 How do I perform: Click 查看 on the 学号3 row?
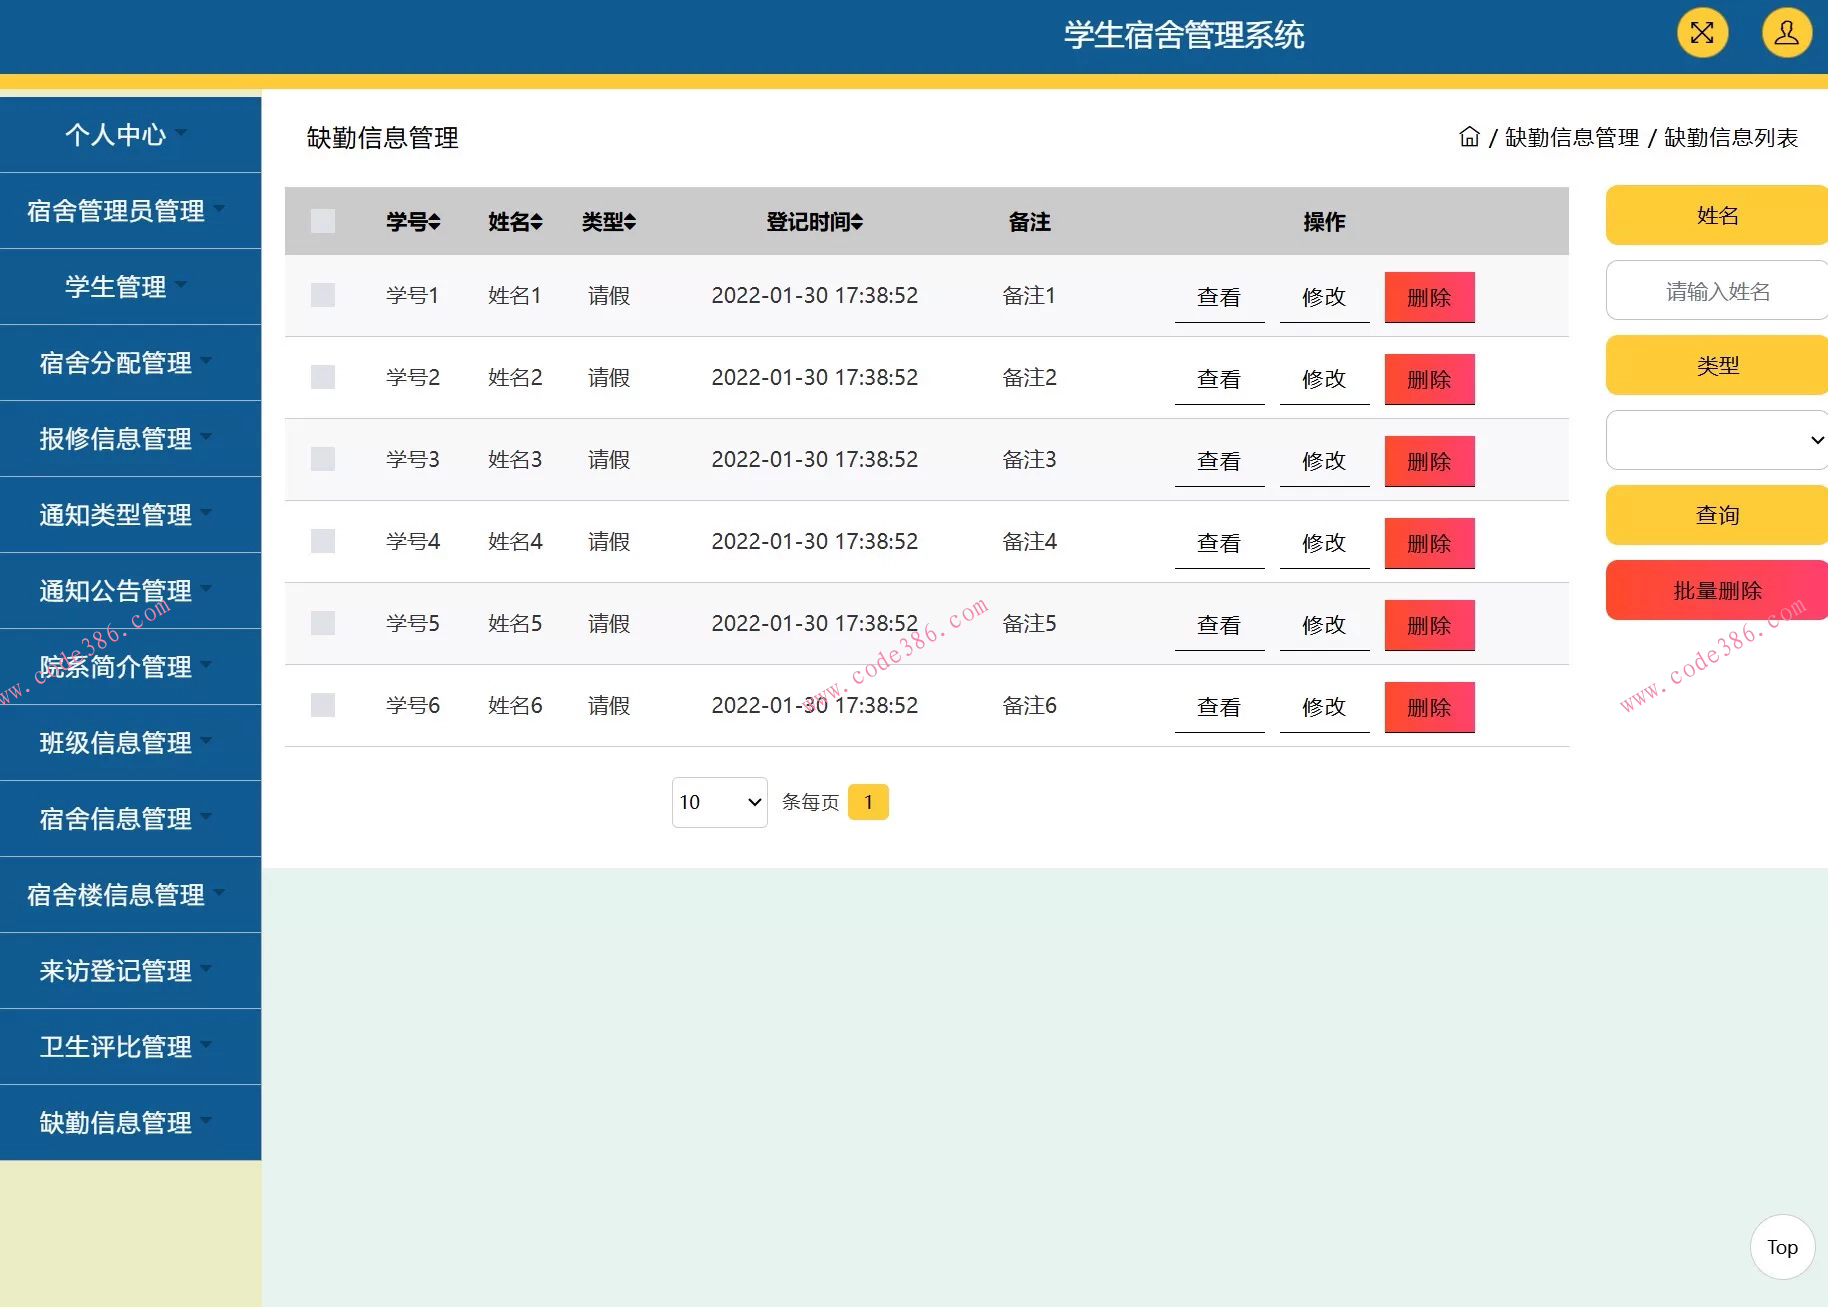pyautogui.click(x=1219, y=461)
